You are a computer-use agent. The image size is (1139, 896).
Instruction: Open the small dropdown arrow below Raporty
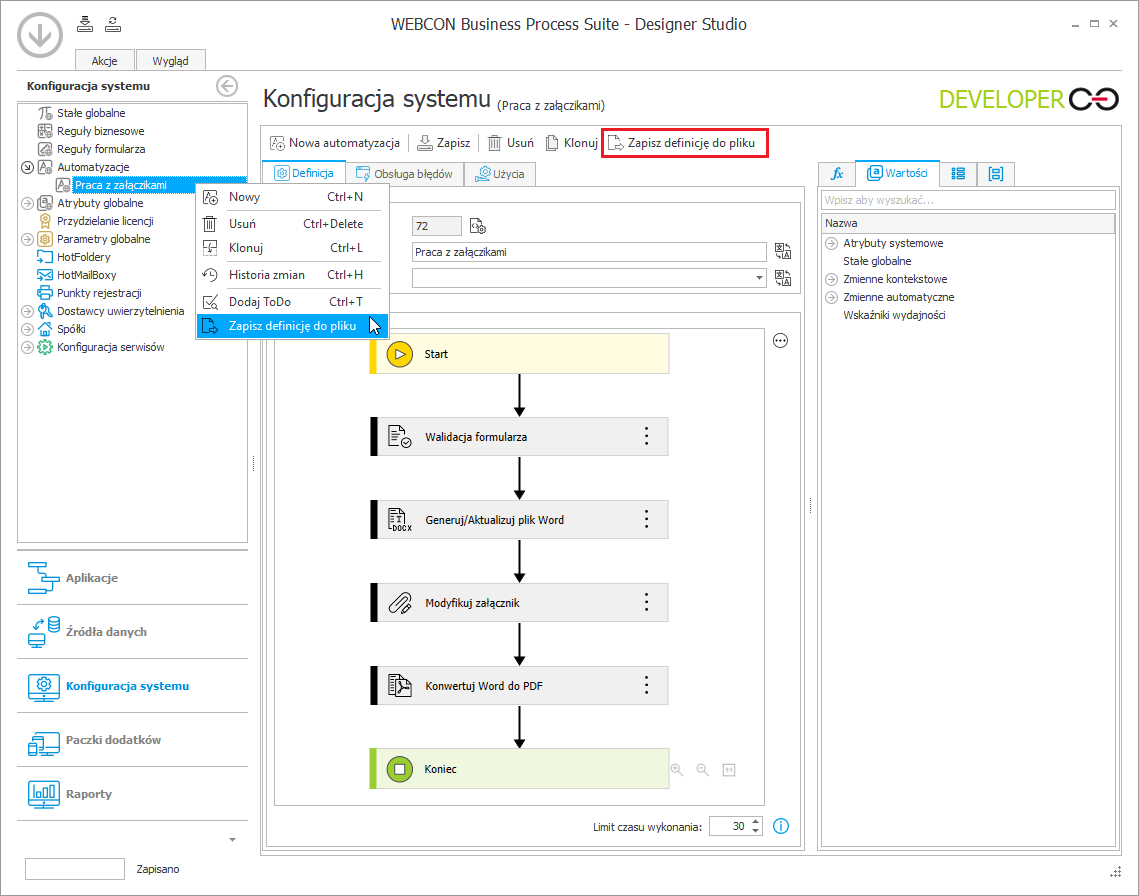232,839
